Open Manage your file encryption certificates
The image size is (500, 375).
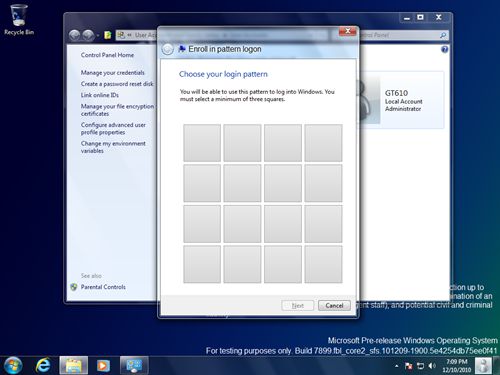tap(117, 110)
